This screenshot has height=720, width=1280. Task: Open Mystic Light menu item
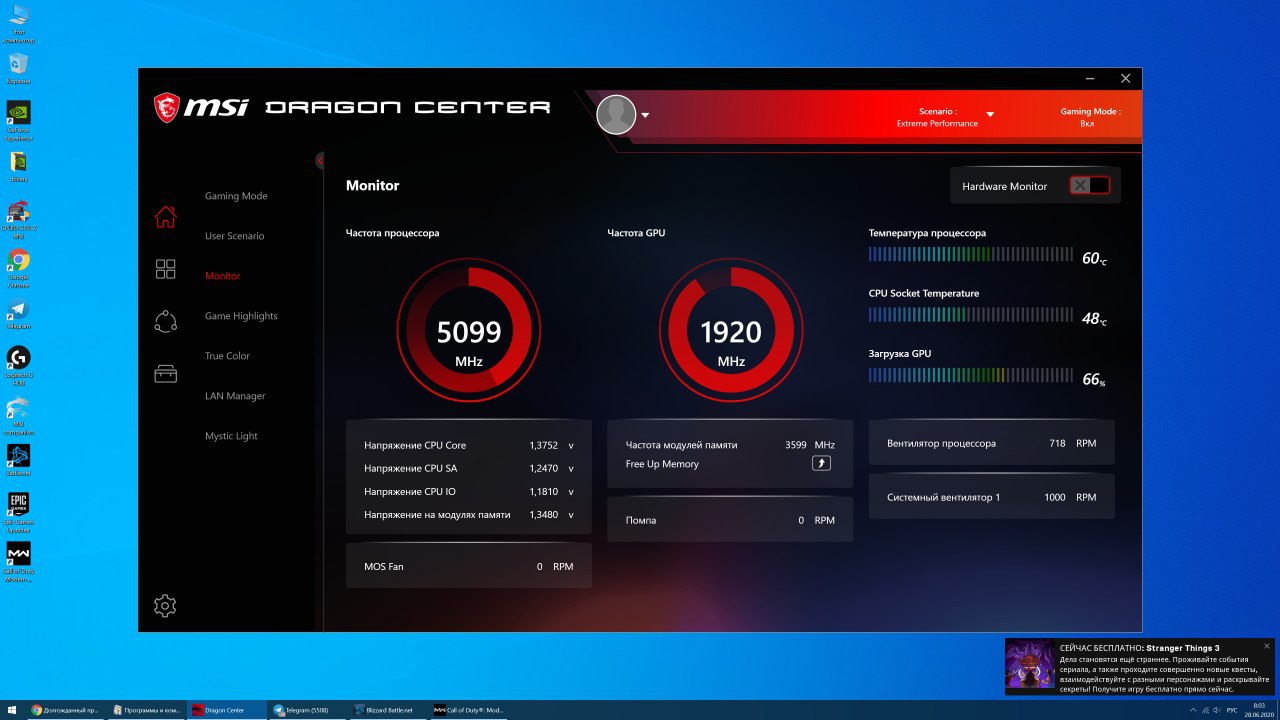tap(231, 436)
